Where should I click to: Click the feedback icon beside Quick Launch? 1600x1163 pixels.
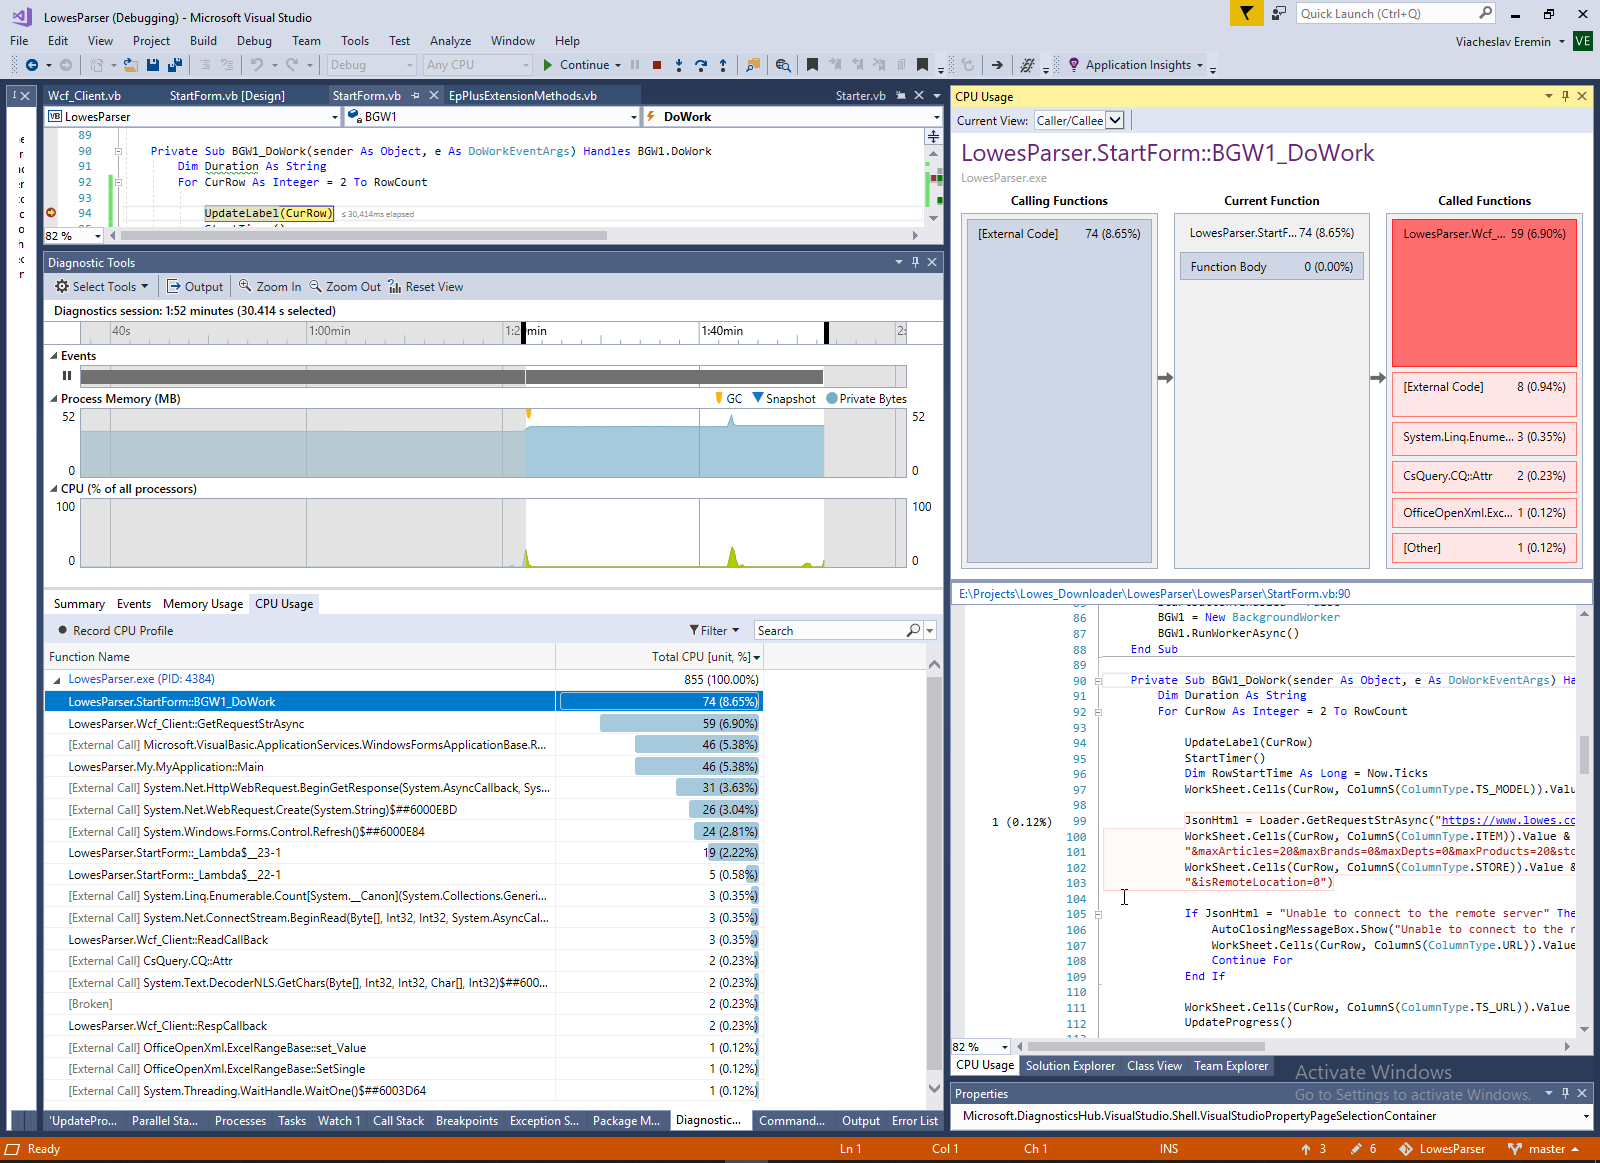coord(1279,13)
